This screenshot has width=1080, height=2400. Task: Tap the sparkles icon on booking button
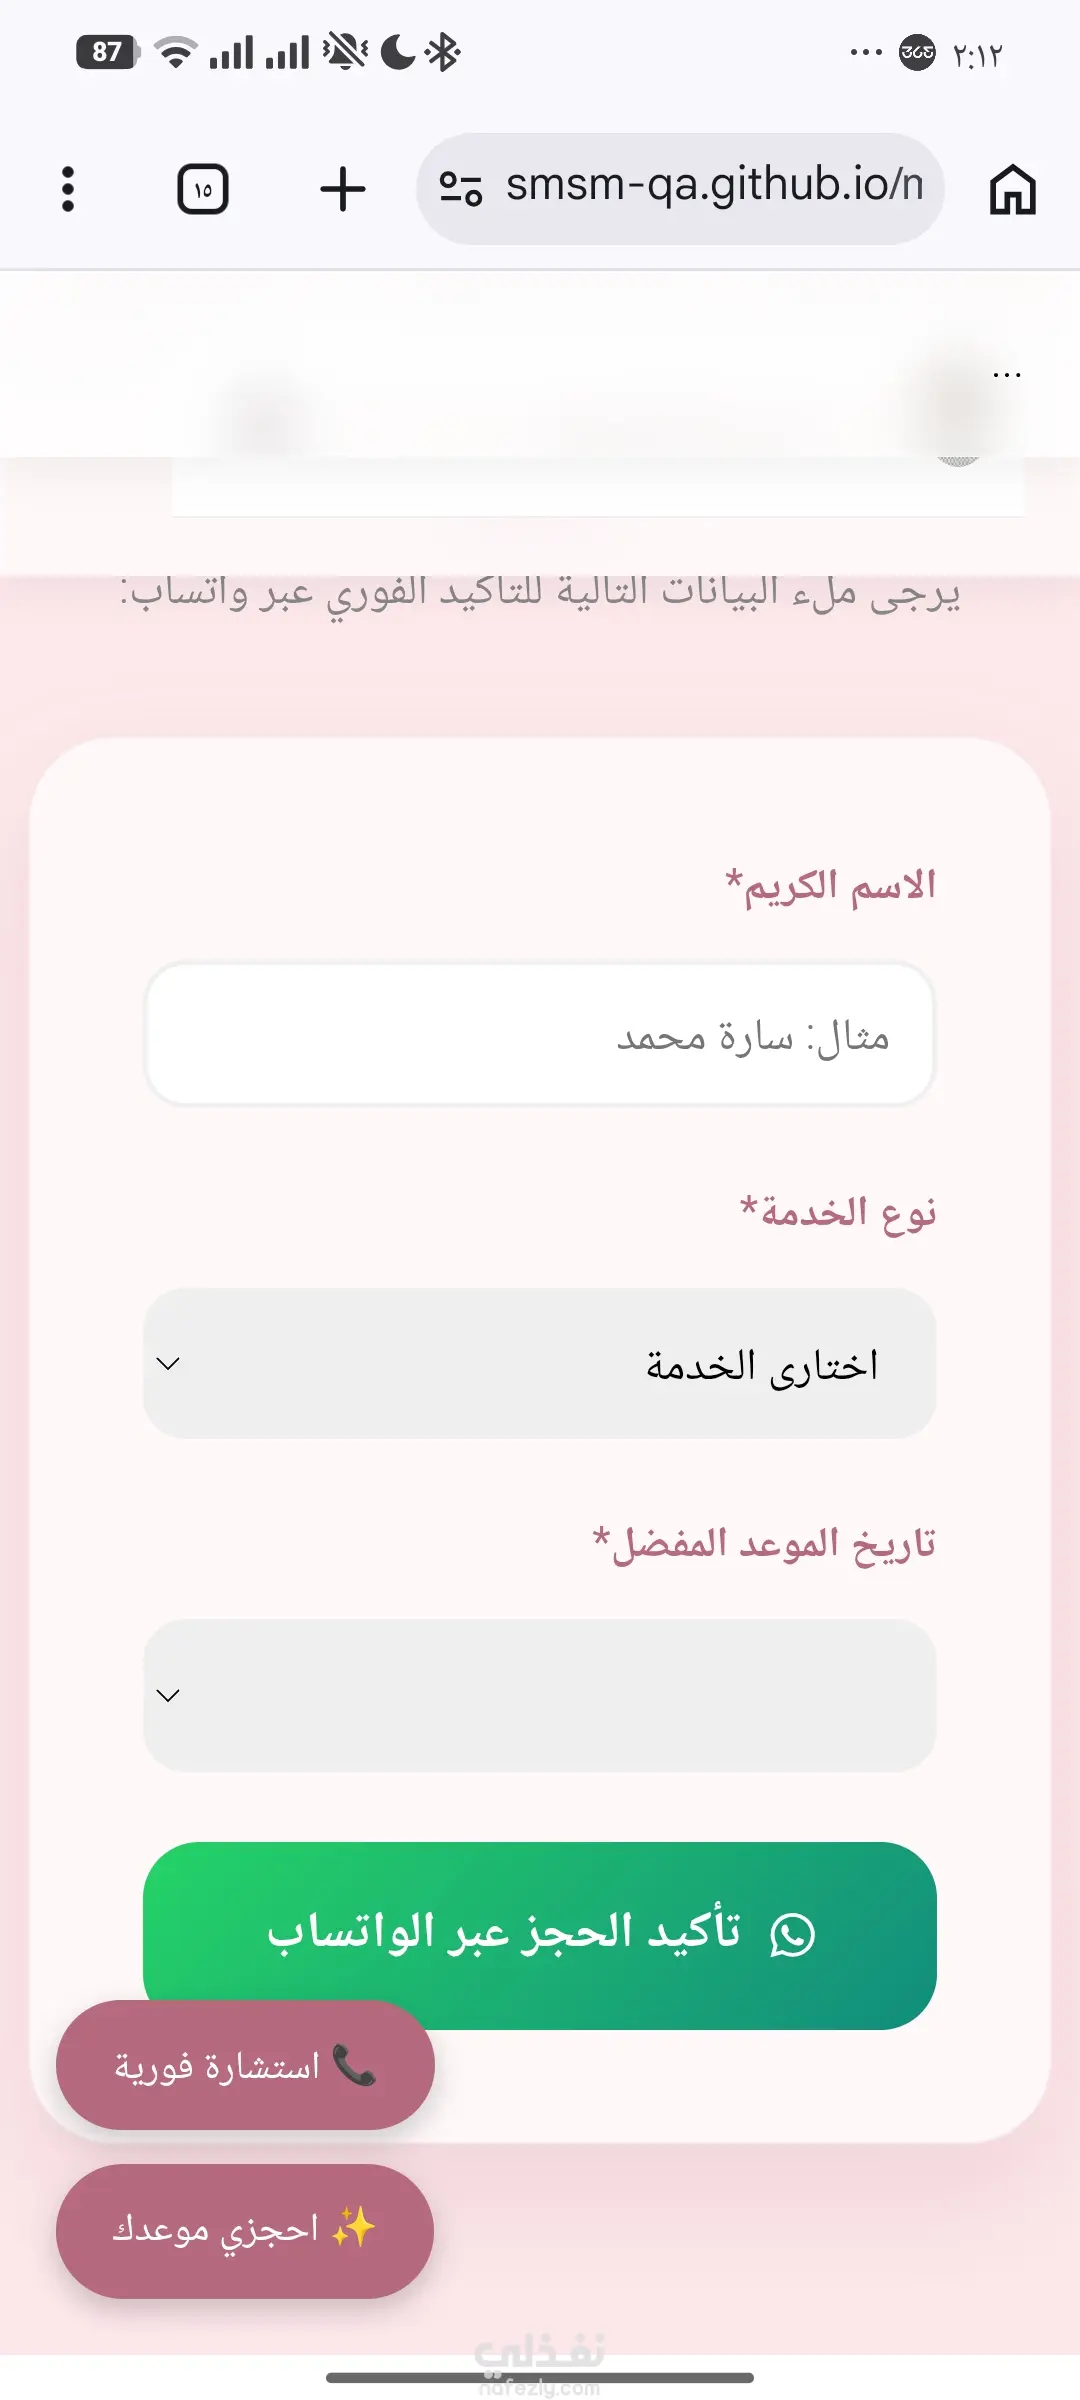point(353,2228)
